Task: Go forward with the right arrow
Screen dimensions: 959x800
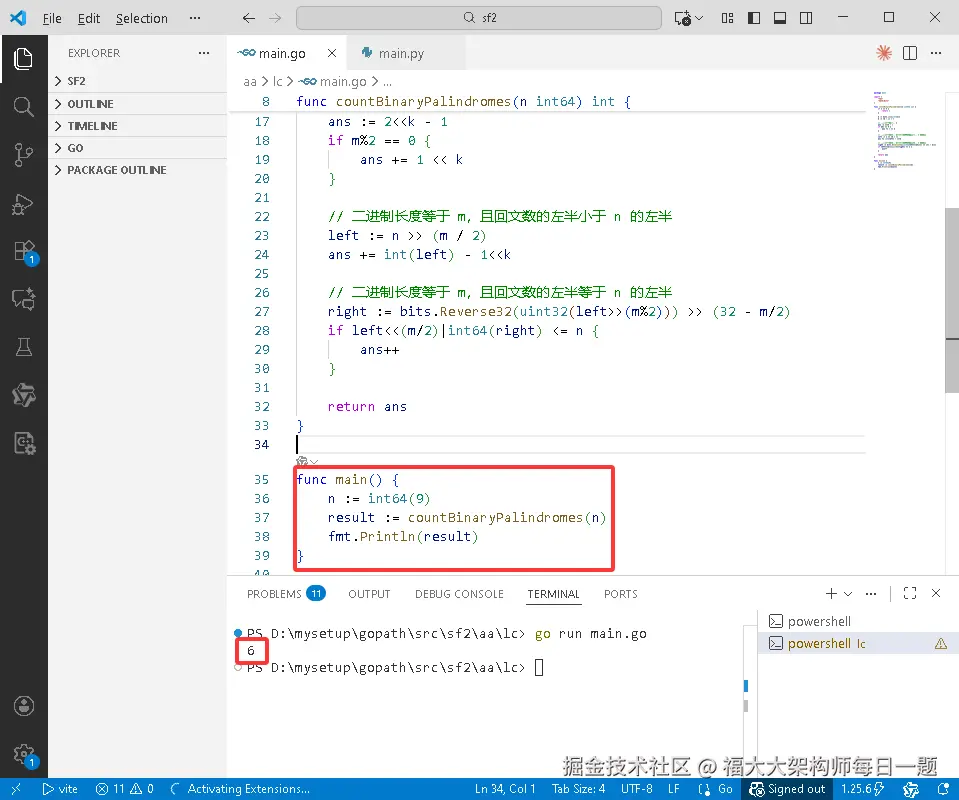Action: point(275,18)
